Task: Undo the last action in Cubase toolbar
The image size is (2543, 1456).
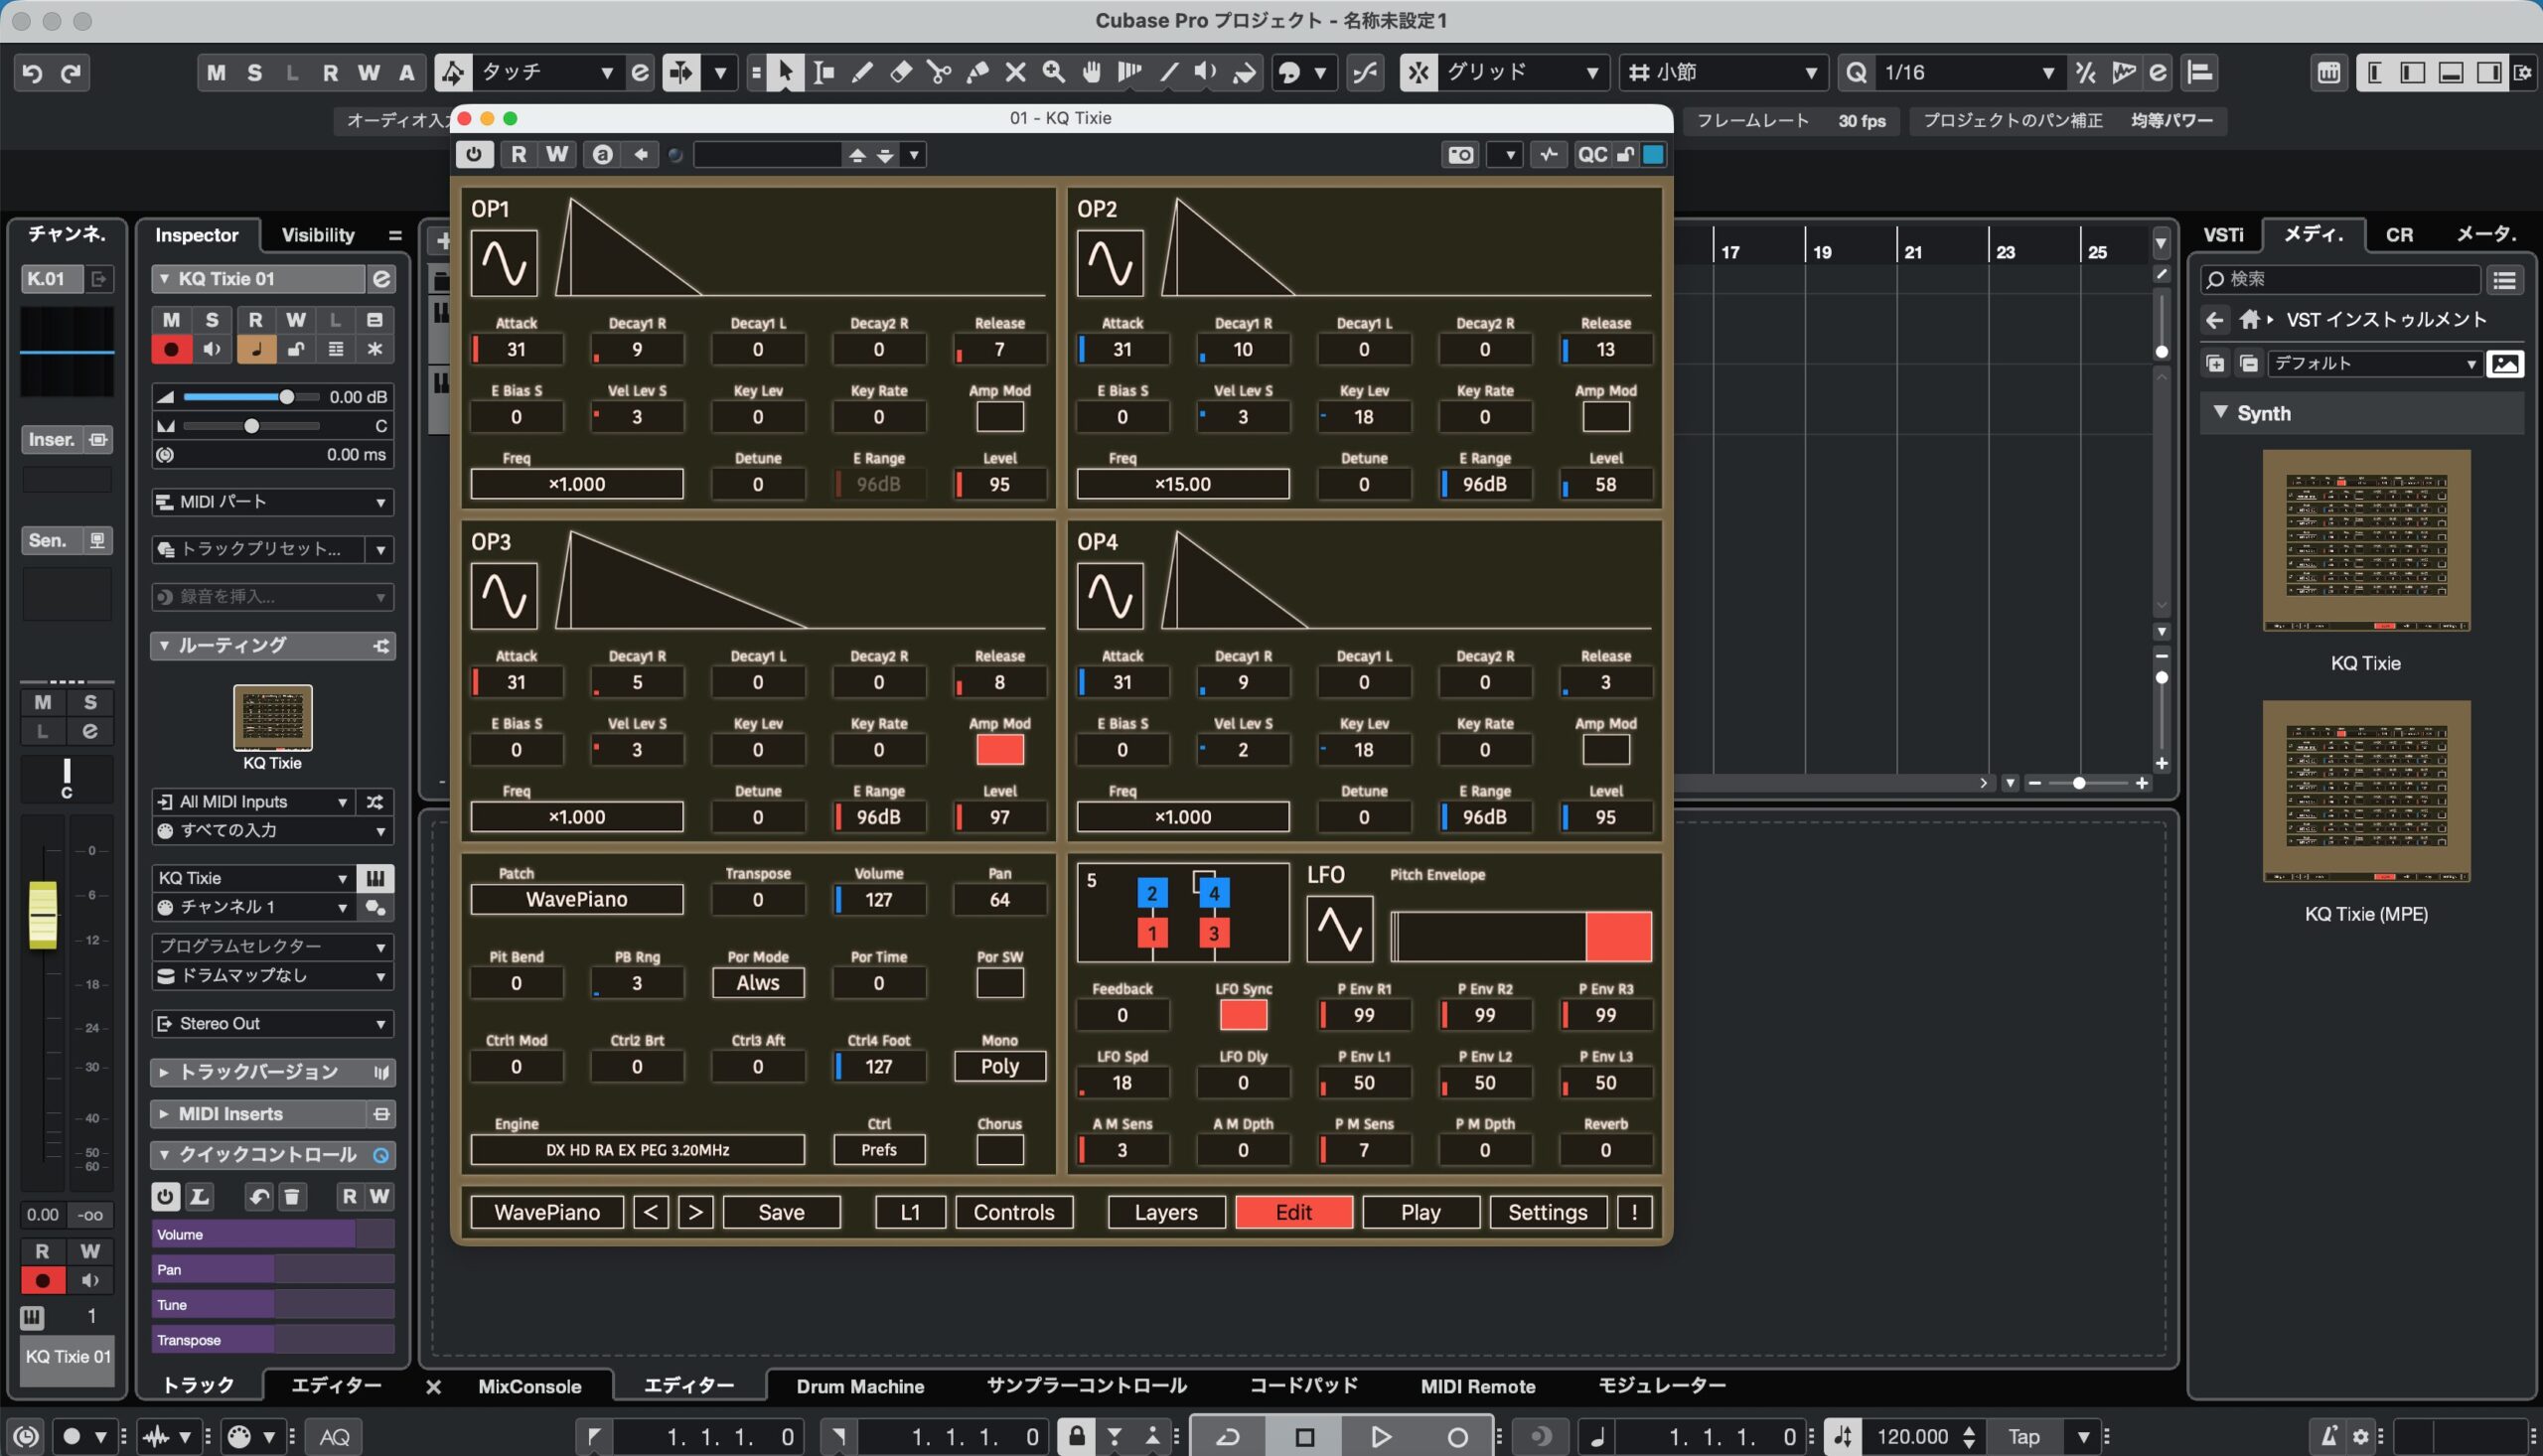Action: pyautogui.click(x=32, y=72)
